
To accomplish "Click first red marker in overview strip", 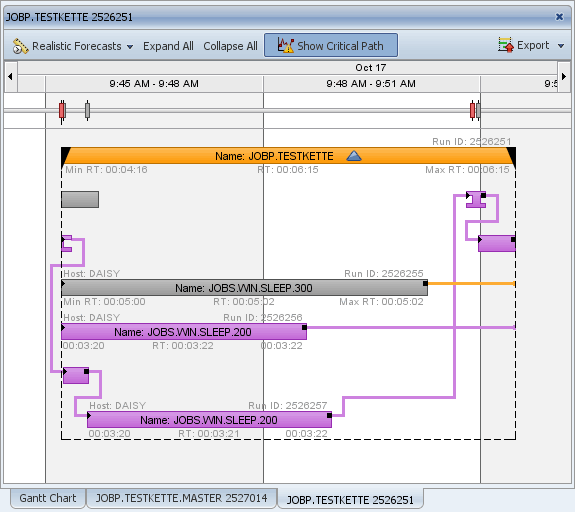I will click(x=62, y=110).
